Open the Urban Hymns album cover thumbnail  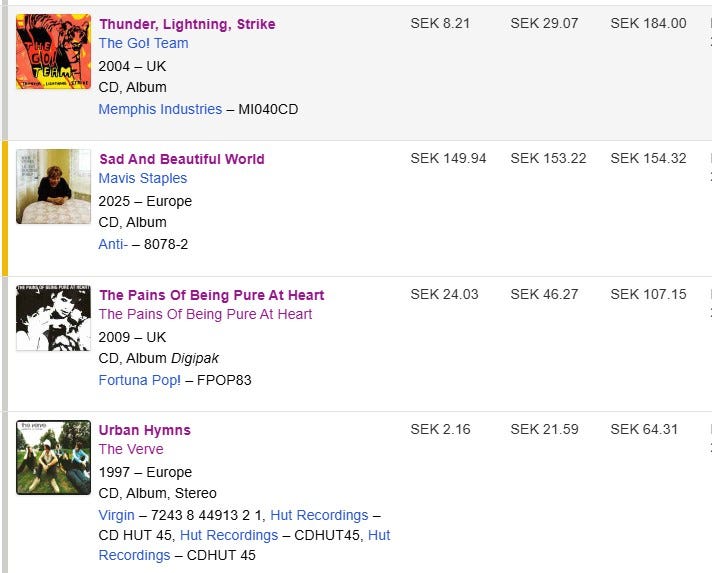coord(53,457)
